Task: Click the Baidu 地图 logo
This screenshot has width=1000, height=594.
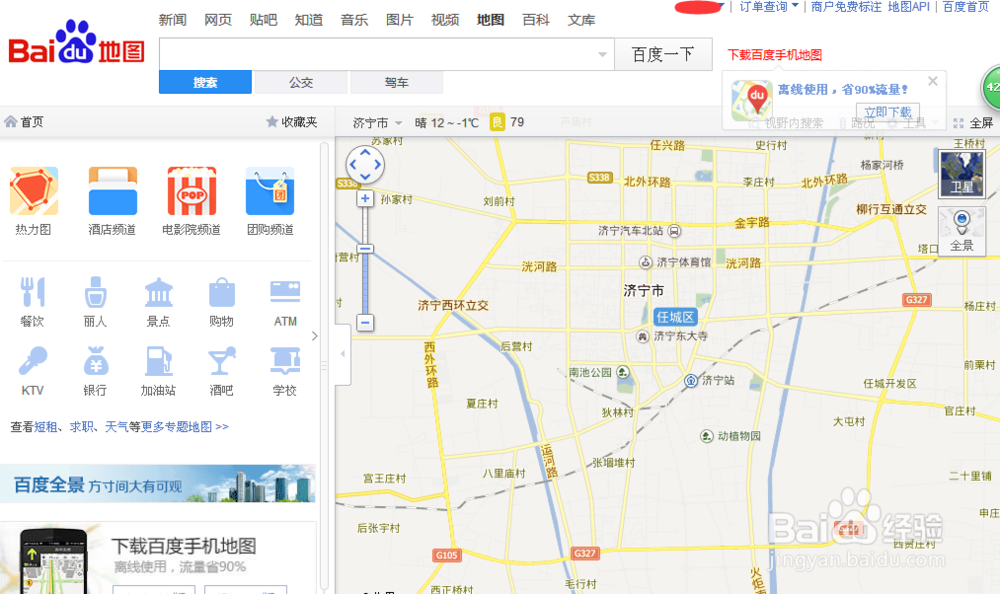Action: pos(76,44)
